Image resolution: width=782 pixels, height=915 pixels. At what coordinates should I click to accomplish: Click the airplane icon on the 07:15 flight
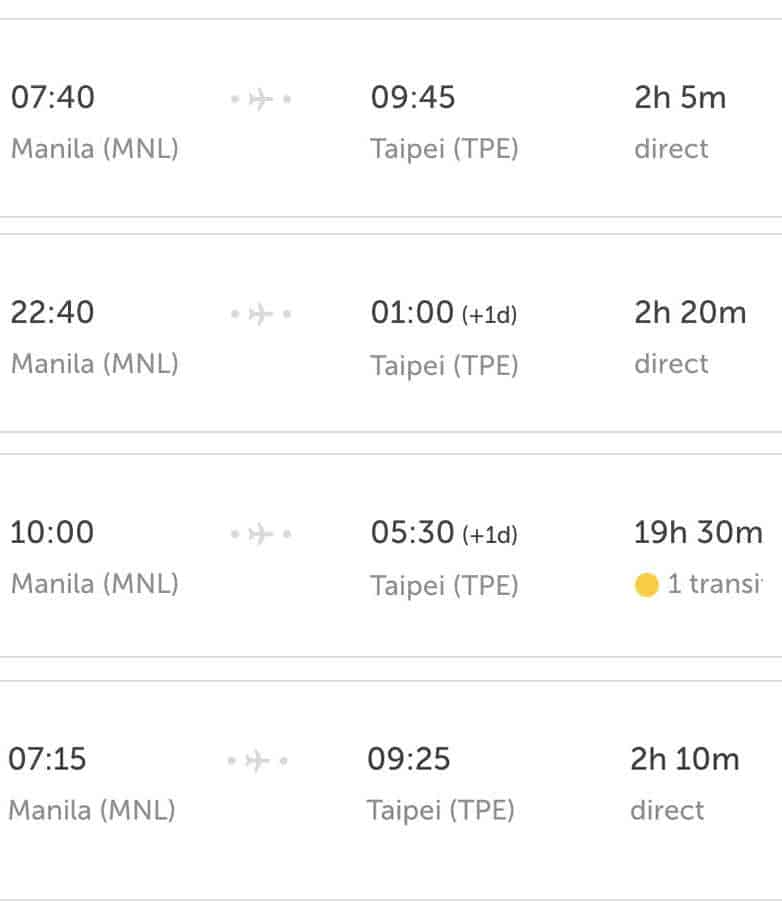257,761
